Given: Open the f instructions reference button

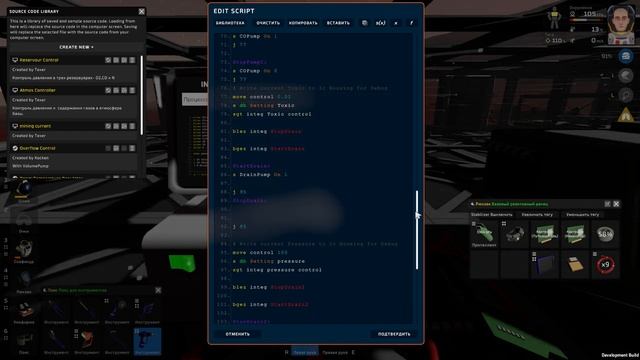Looking at the screenshot, I should 411,23.
